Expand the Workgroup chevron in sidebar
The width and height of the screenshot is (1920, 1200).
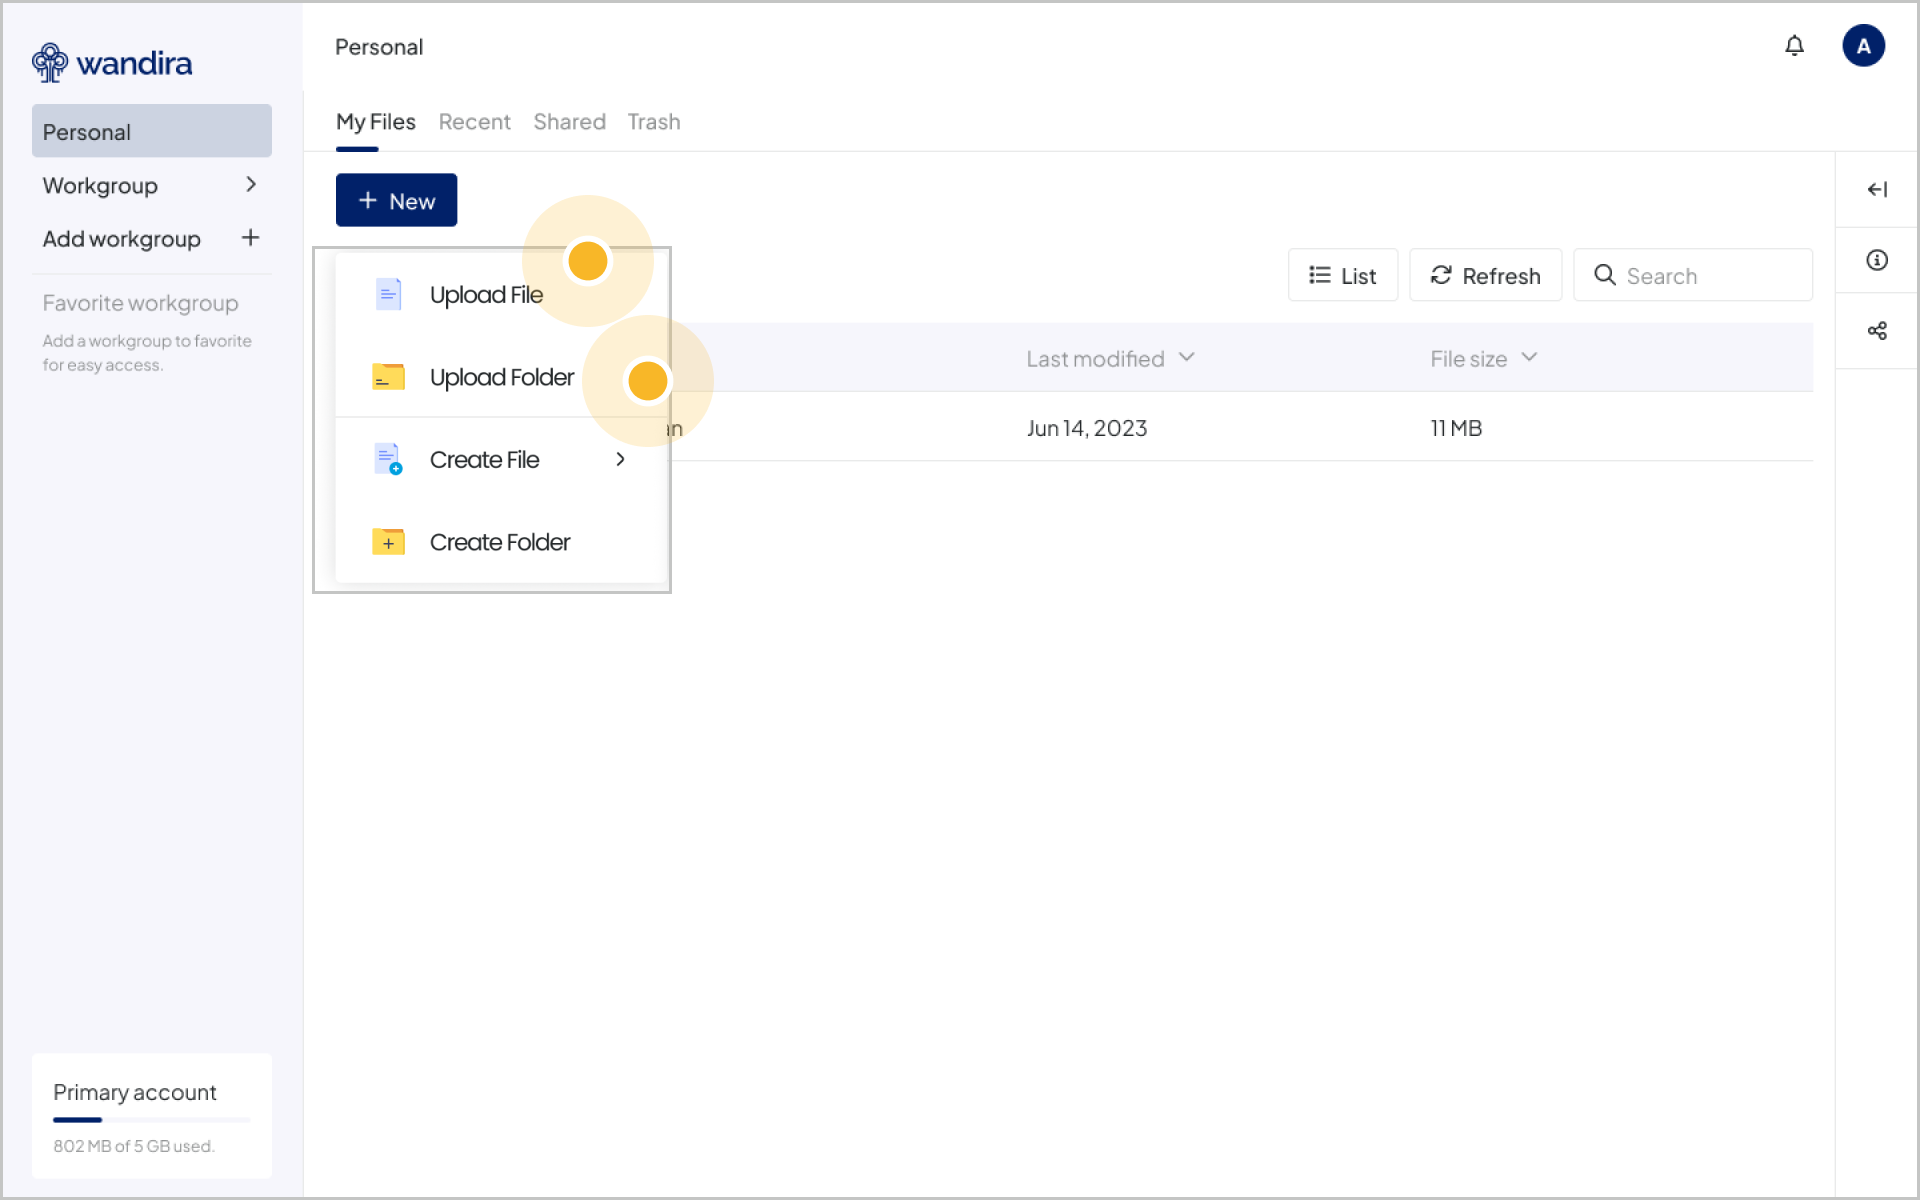pos(250,185)
